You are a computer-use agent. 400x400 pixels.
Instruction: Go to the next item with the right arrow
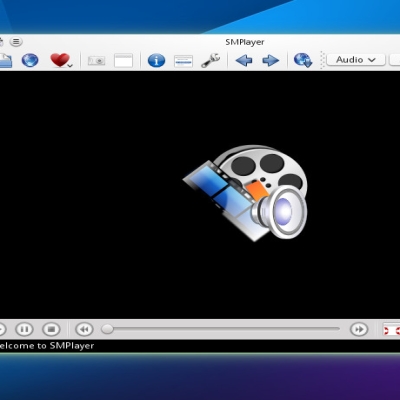click(x=271, y=60)
